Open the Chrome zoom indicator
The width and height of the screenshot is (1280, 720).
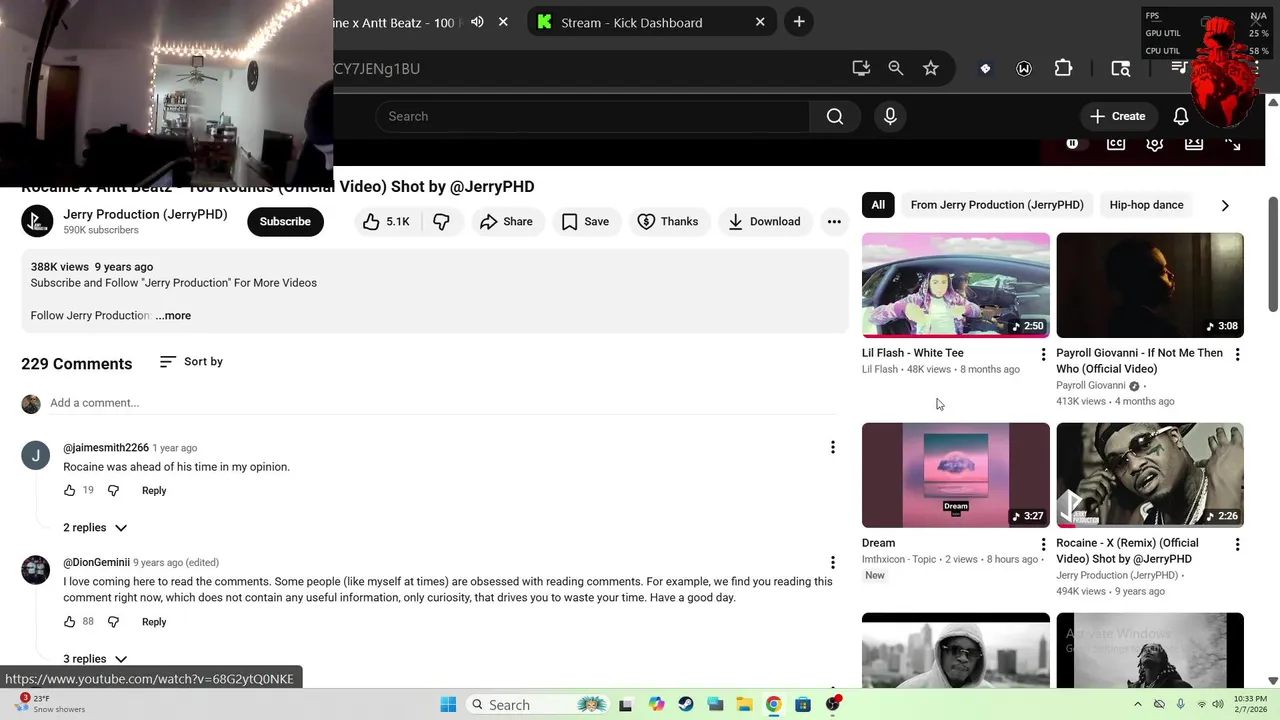(x=896, y=68)
